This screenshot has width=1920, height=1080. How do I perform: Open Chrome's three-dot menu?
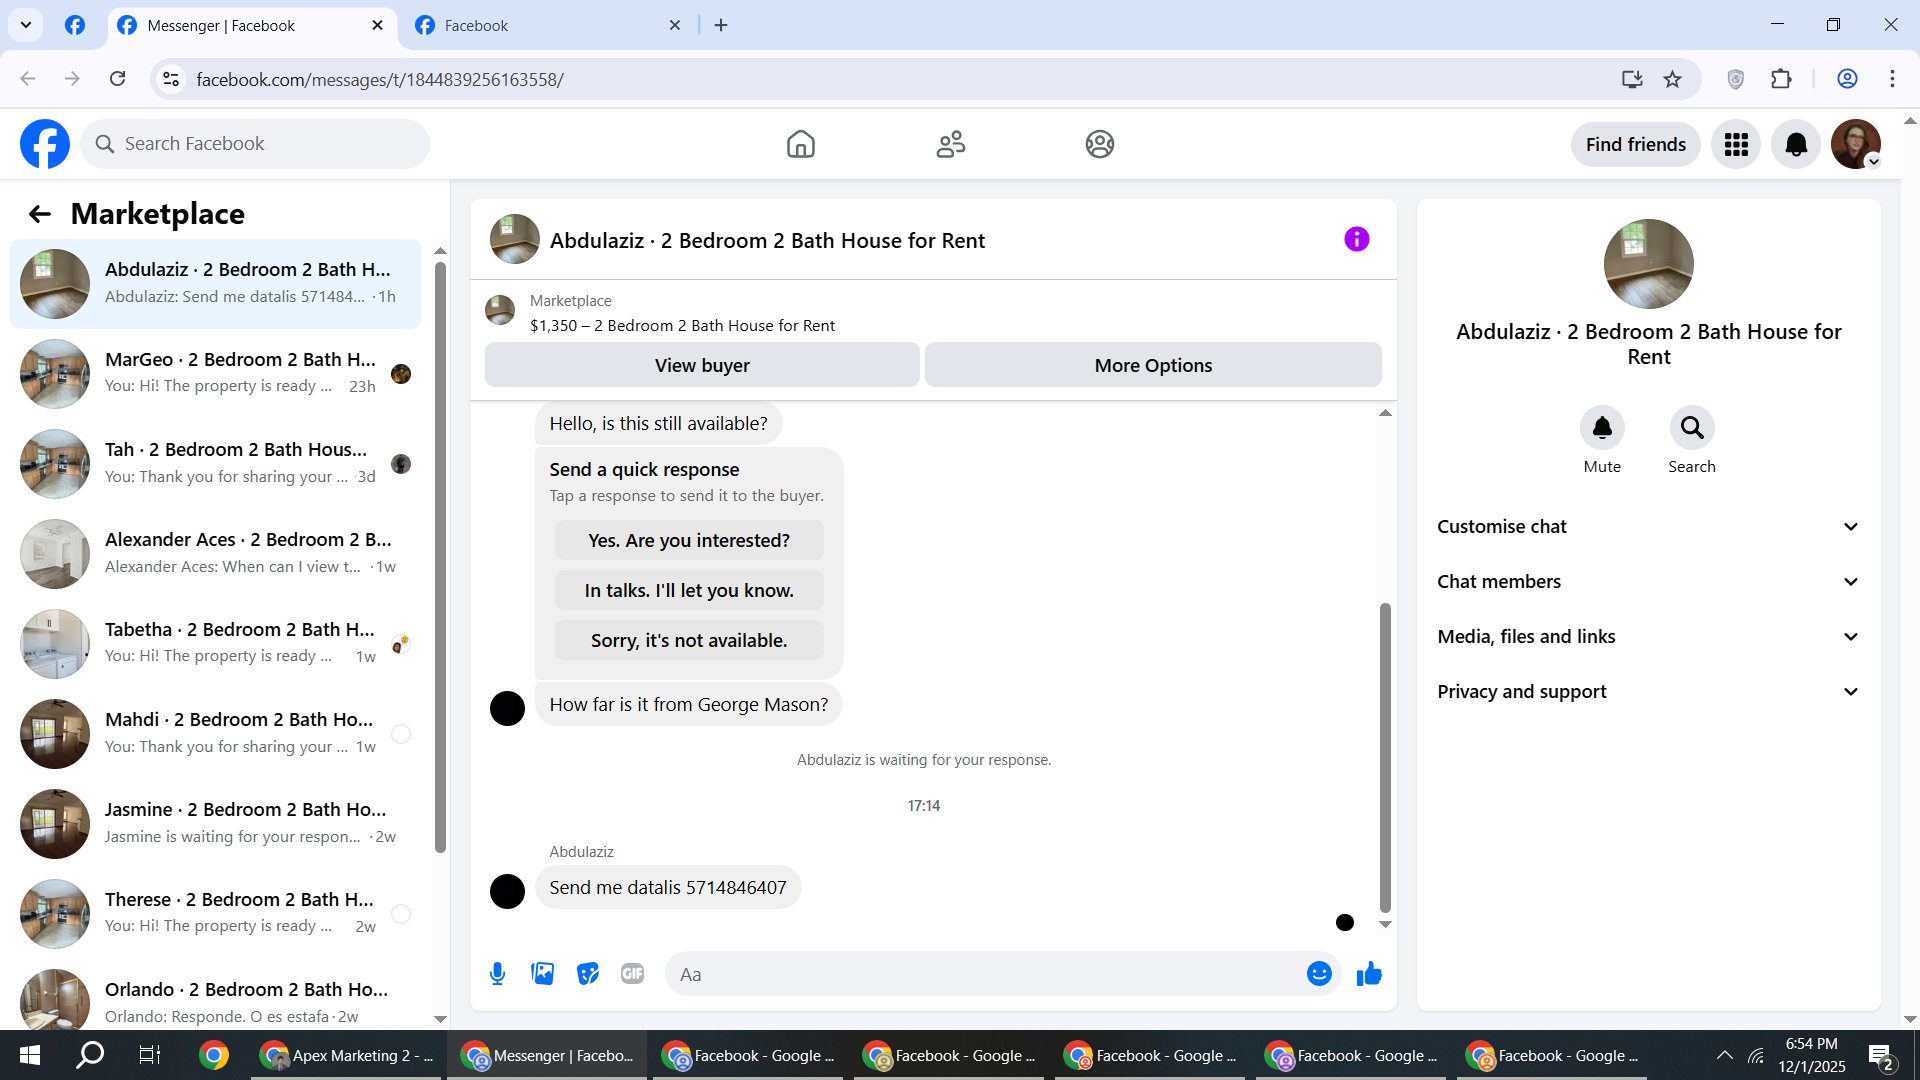[1892, 79]
